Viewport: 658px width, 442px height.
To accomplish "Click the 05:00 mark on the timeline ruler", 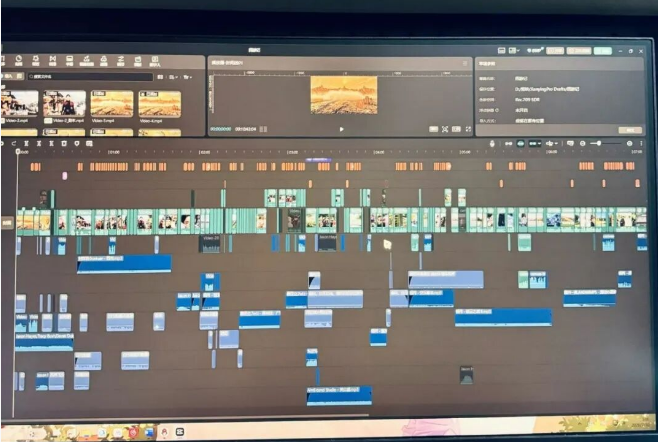I will pyautogui.click(x=465, y=152).
